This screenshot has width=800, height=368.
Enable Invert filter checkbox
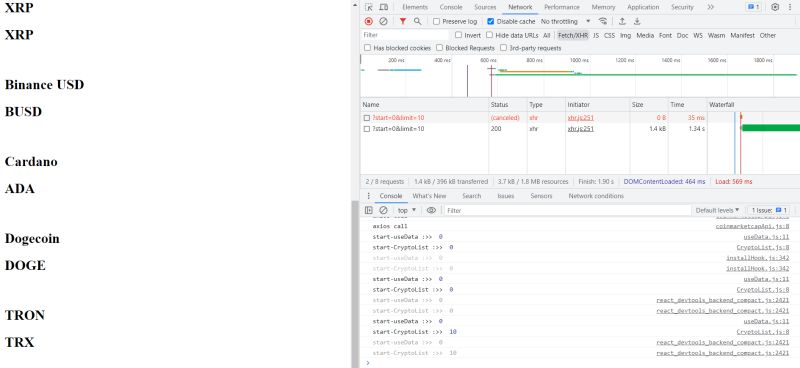(x=458, y=35)
